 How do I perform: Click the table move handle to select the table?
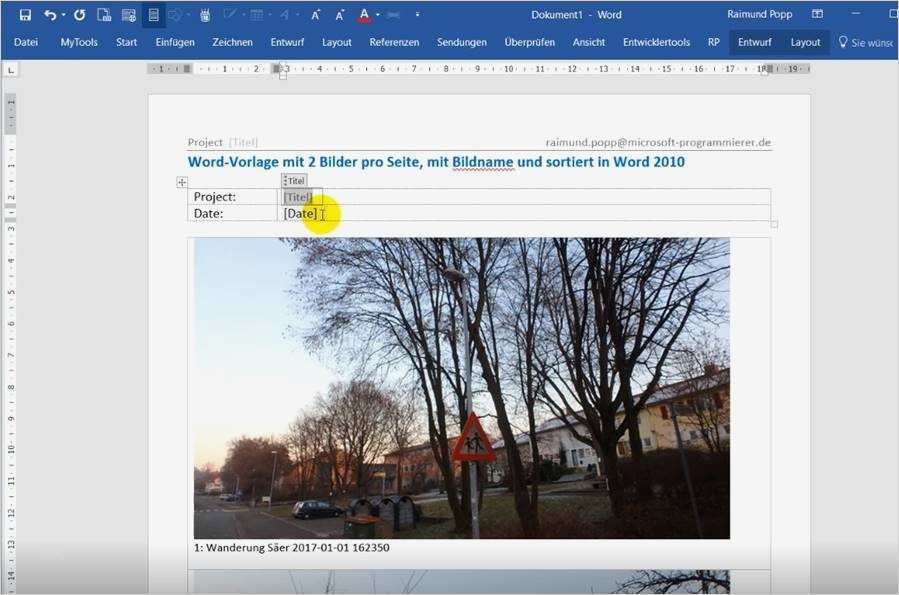pyautogui.click(x=181, y=182)
